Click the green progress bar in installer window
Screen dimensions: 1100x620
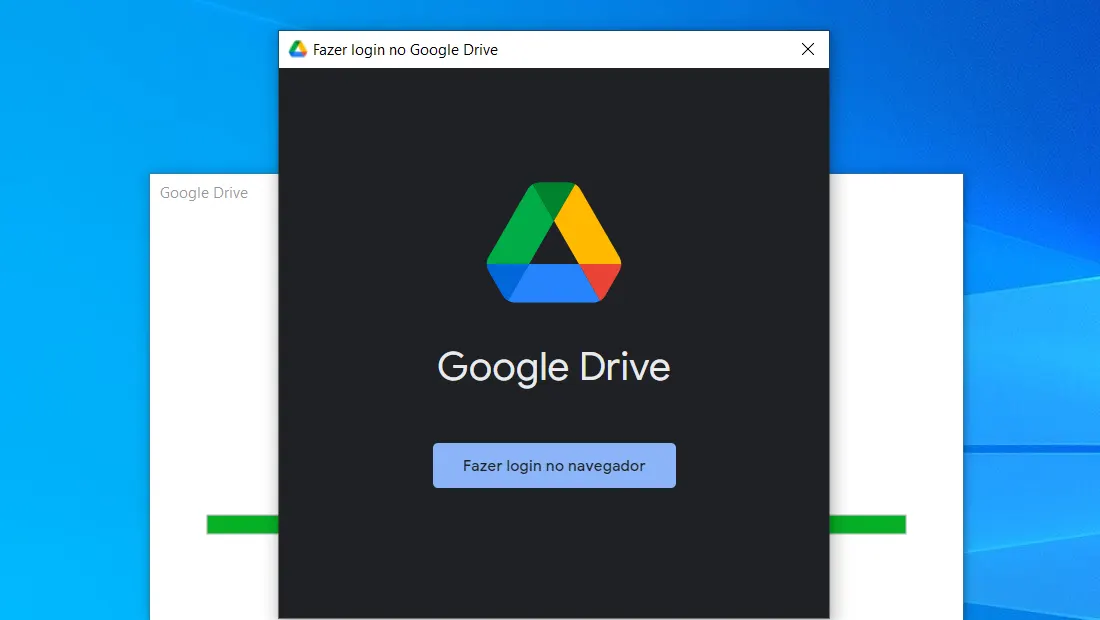tap(242, 524)
